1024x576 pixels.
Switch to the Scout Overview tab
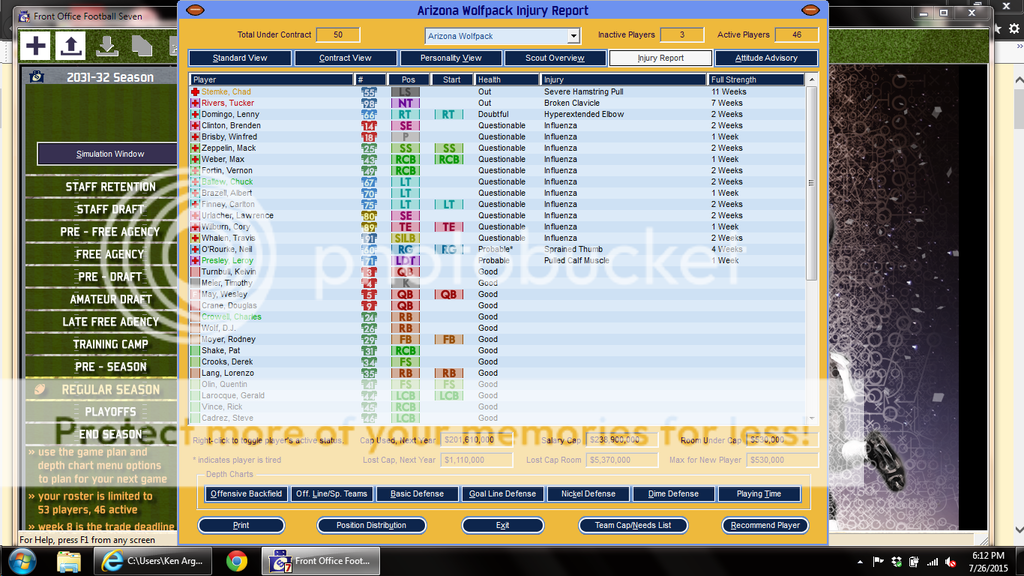tap(556, 58)
